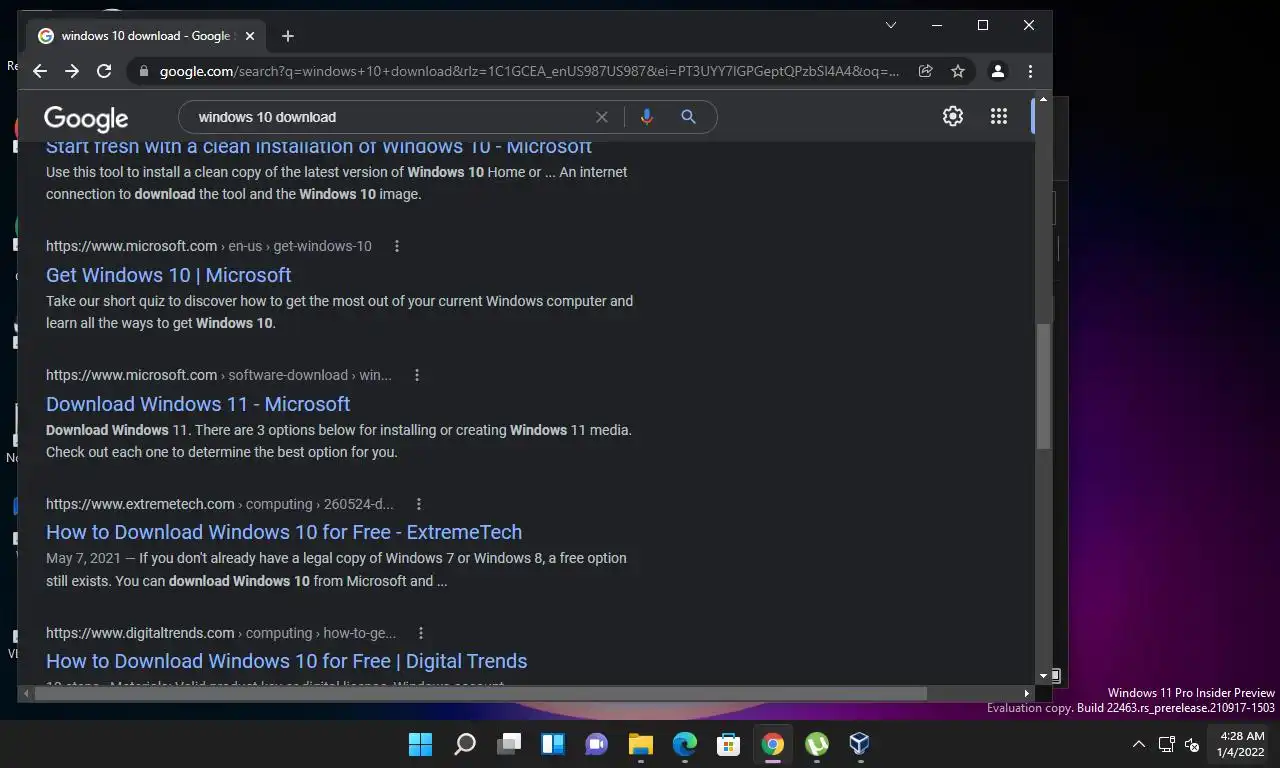Open the clock showing 4:28 AM
This screenshot has height=768, width=1280.
pos(1243,744)
